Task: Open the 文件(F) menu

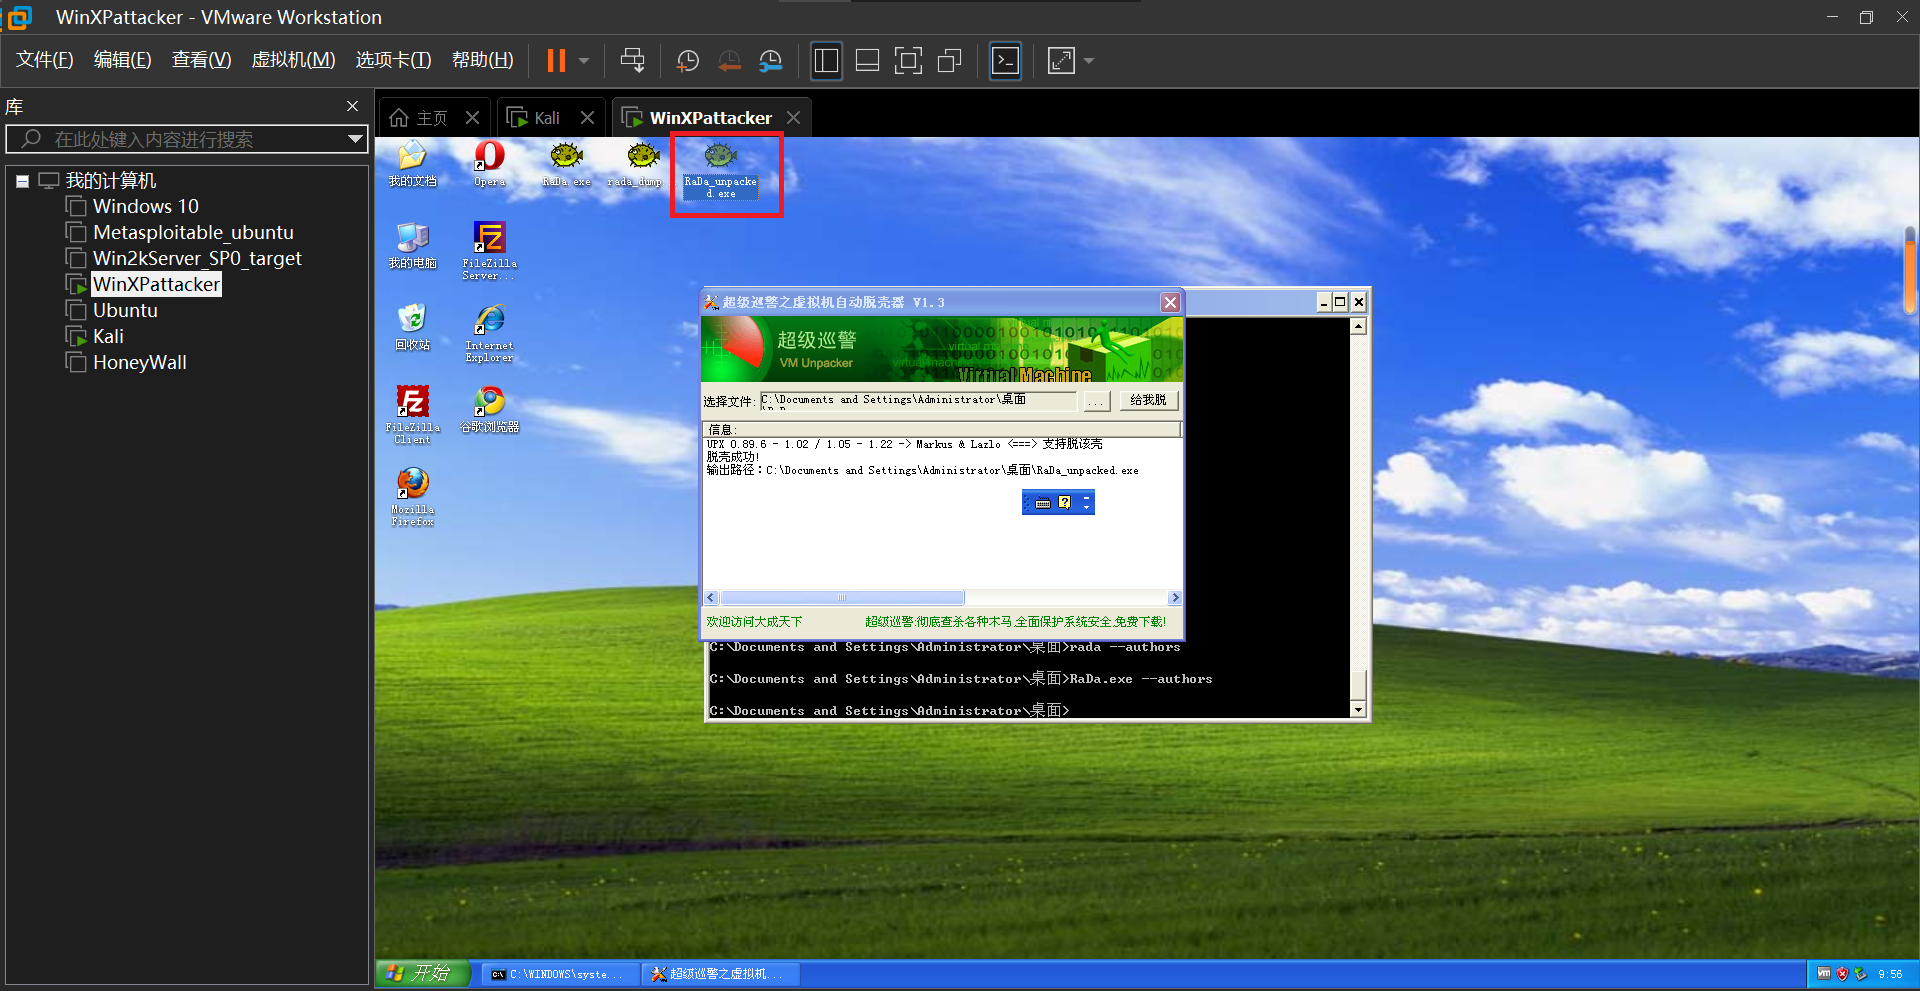Action: tap(45, 60)
